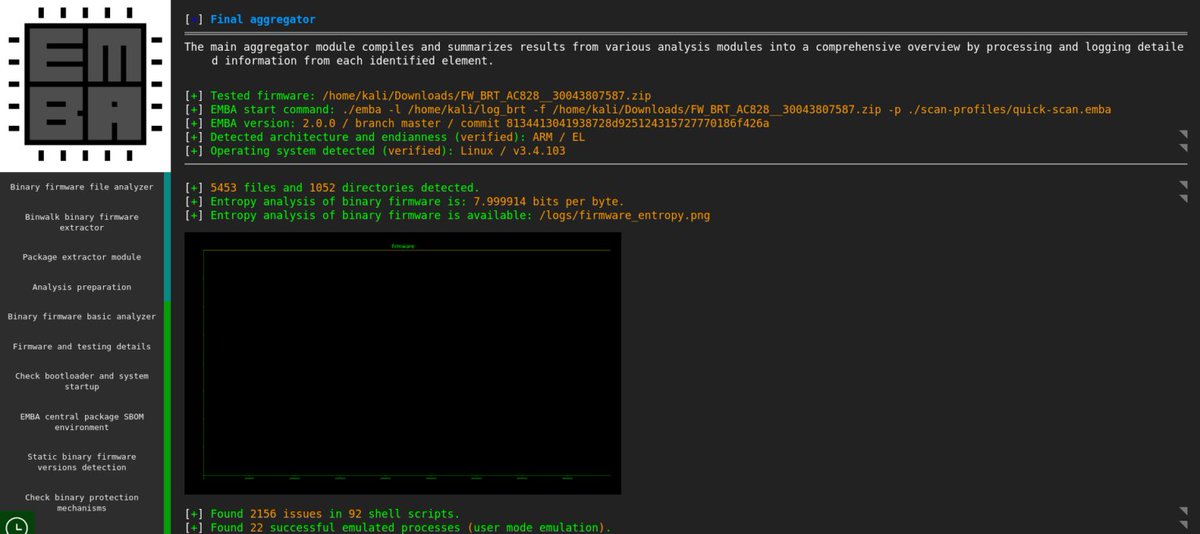The height and width of the screenshot is (534, 1200).
Task: Open Binary firmware file analyzer module
Action: 82,187
